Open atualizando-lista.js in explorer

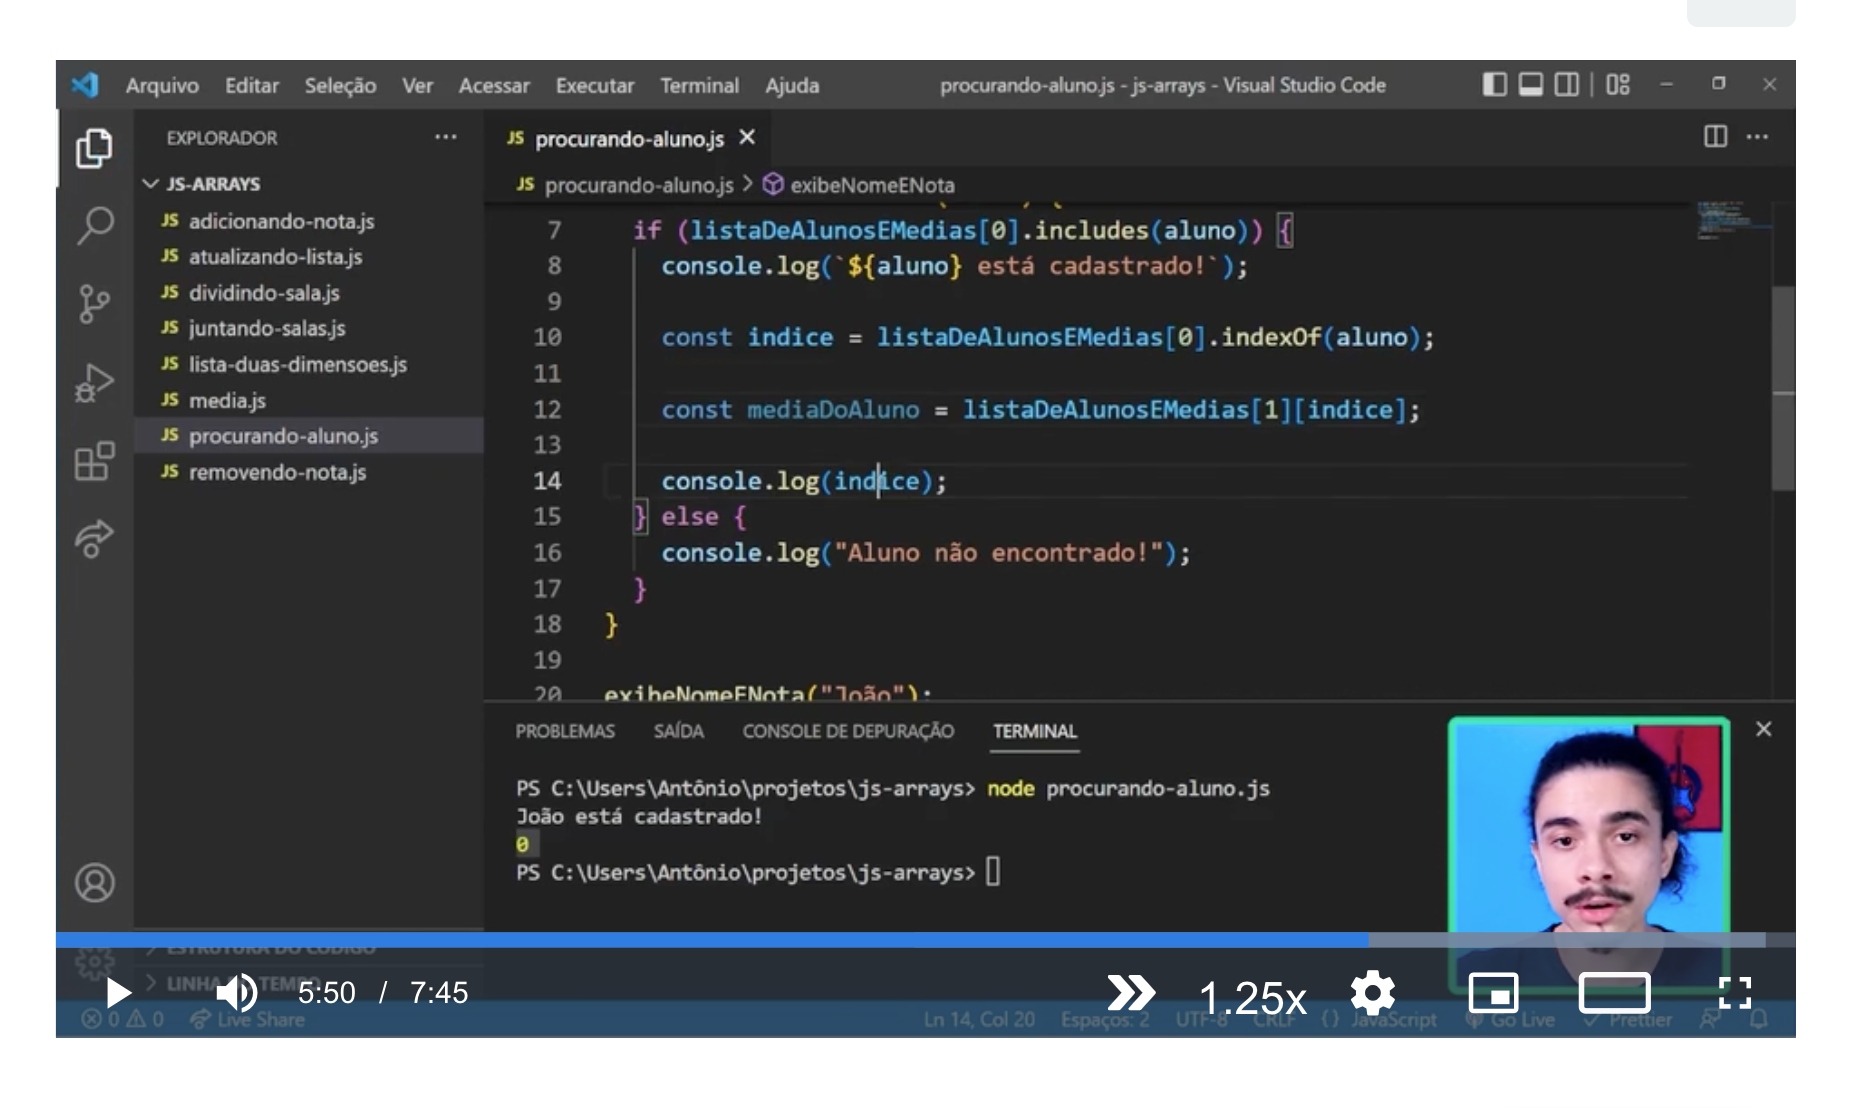(310, 257)
